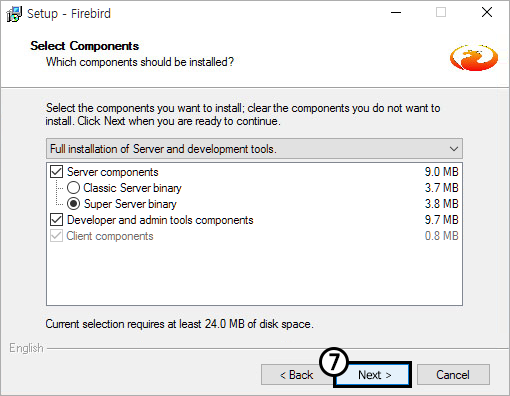Viewport: 510px width, 396px height.
Task: Click the disabled Client components checkbox
Action: pos(56,236)
